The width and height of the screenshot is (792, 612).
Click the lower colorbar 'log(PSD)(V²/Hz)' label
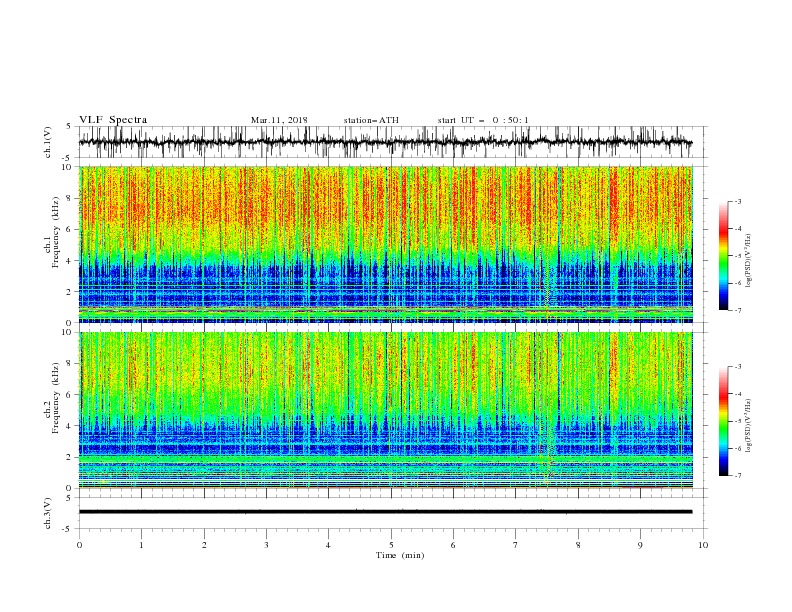coord(748,425)
